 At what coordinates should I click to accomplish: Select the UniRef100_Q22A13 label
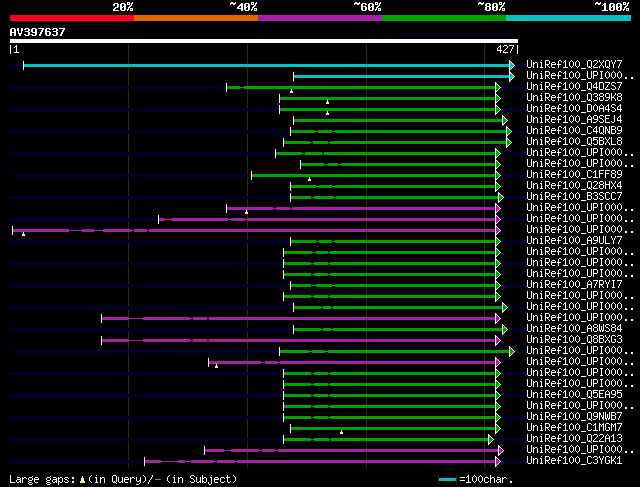coord(574,439)
